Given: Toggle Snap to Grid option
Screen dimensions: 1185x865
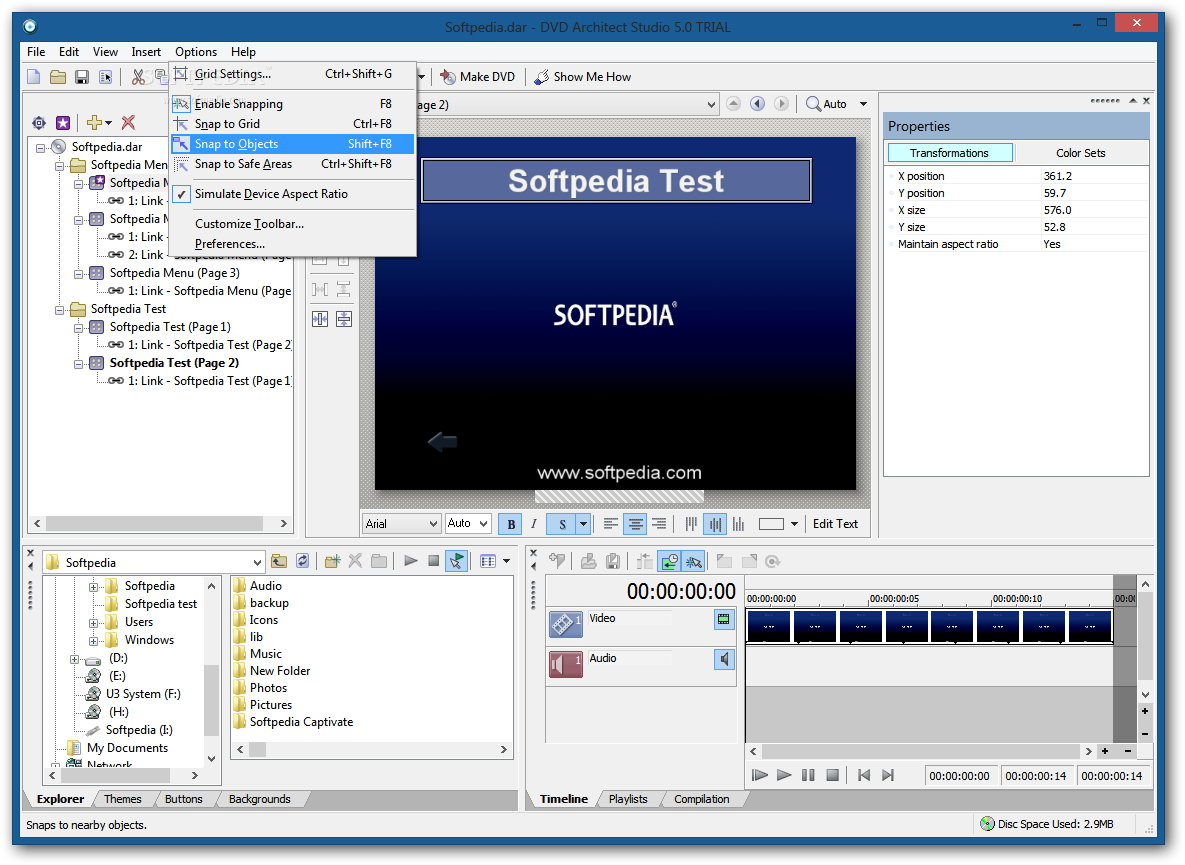Looking at the screenshot, I should (292, 124).
